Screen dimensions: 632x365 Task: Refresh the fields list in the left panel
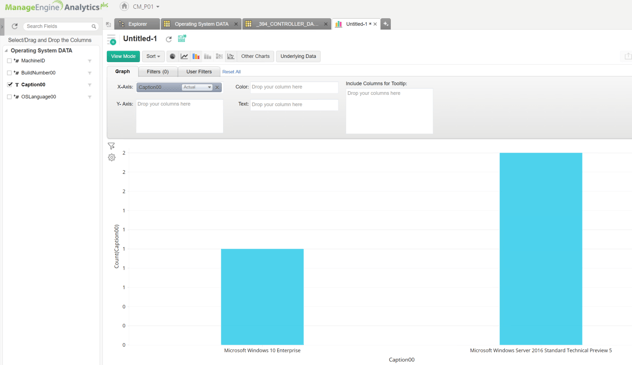pos(15,26)
